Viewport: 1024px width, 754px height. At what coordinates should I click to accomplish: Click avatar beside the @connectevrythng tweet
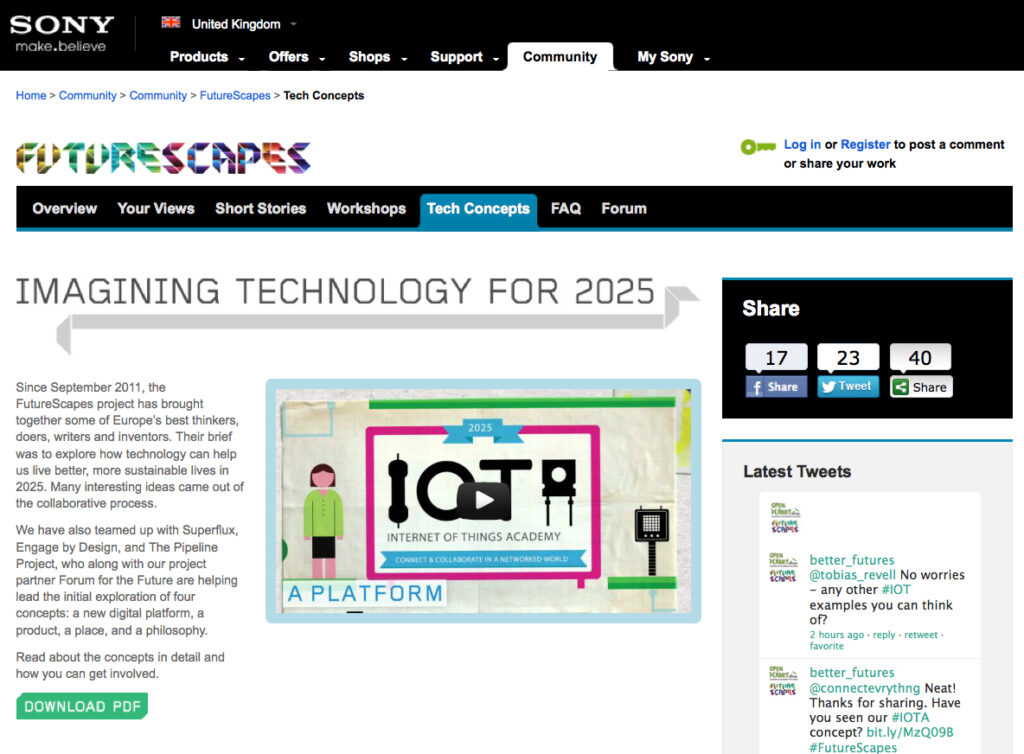(x=784, y=680)
